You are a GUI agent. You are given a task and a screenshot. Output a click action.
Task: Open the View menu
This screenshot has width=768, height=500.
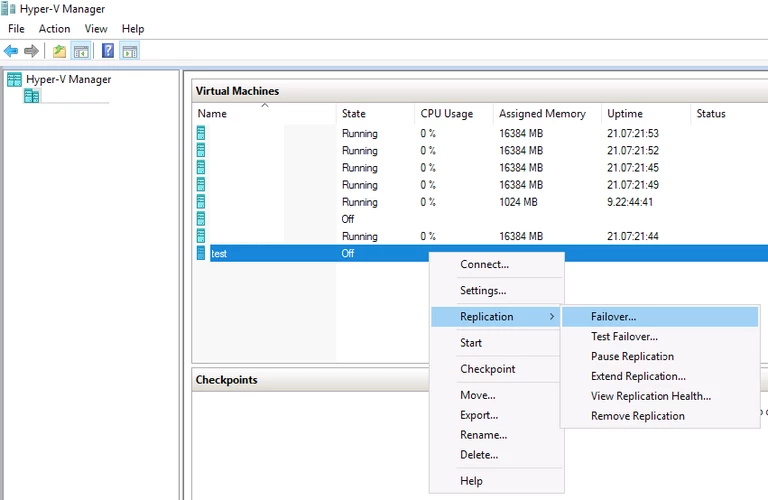point(96,29)
